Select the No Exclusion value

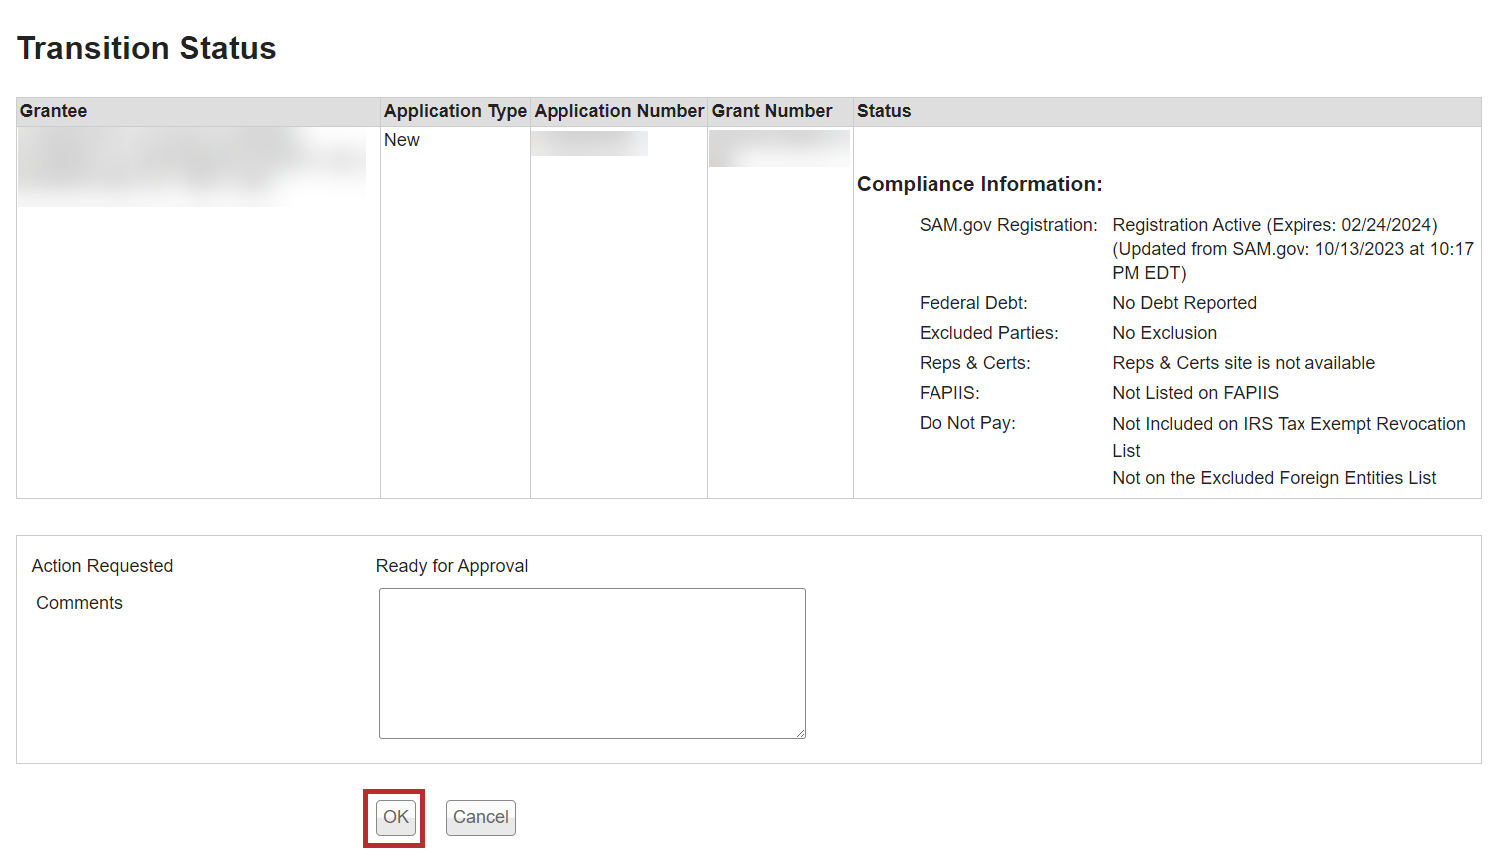pyautogui.click(x=1164, y=333)
